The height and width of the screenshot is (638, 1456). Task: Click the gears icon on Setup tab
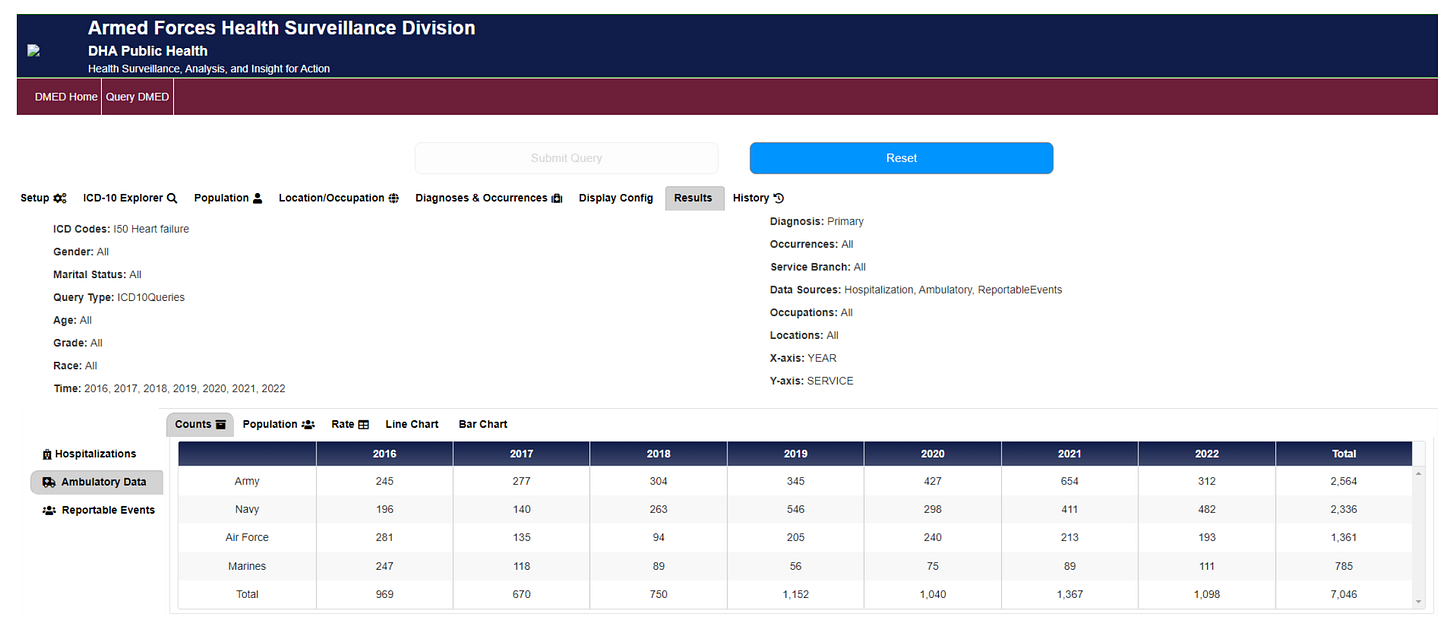60,198
